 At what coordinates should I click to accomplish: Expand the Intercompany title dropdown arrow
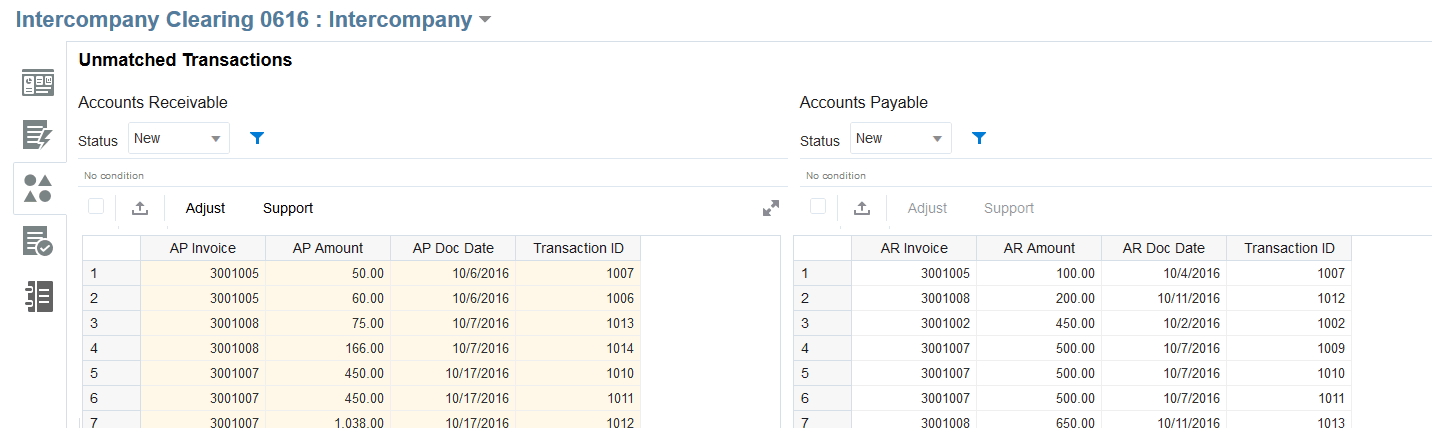[x=485, y=20]
